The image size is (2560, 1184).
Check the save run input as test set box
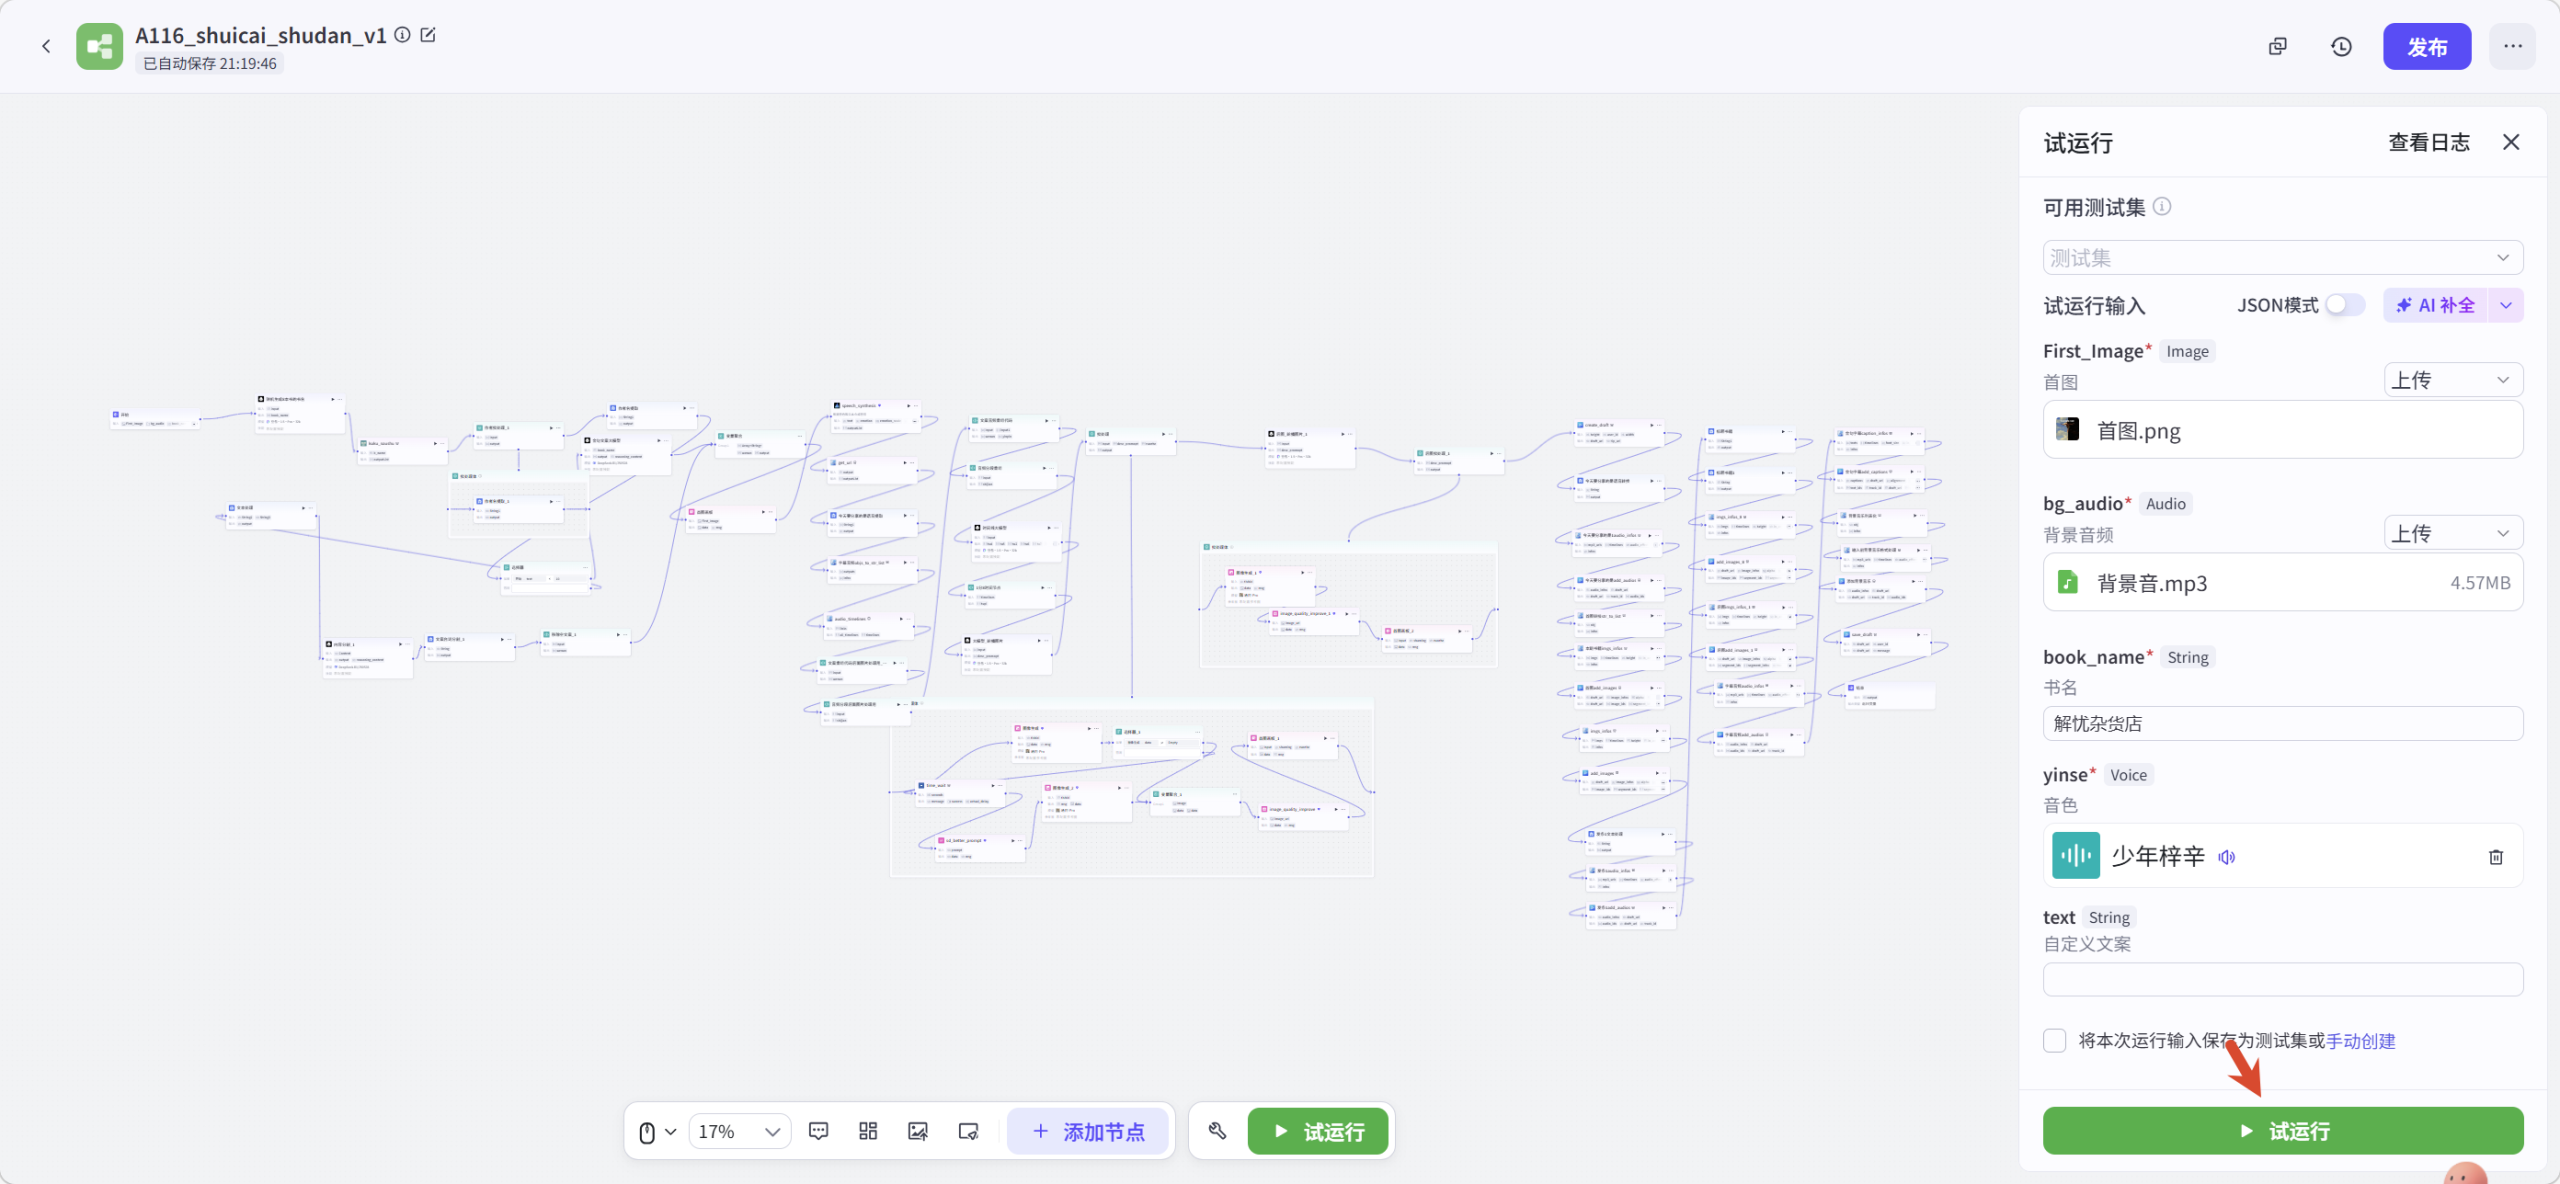click(2055, 1040)
